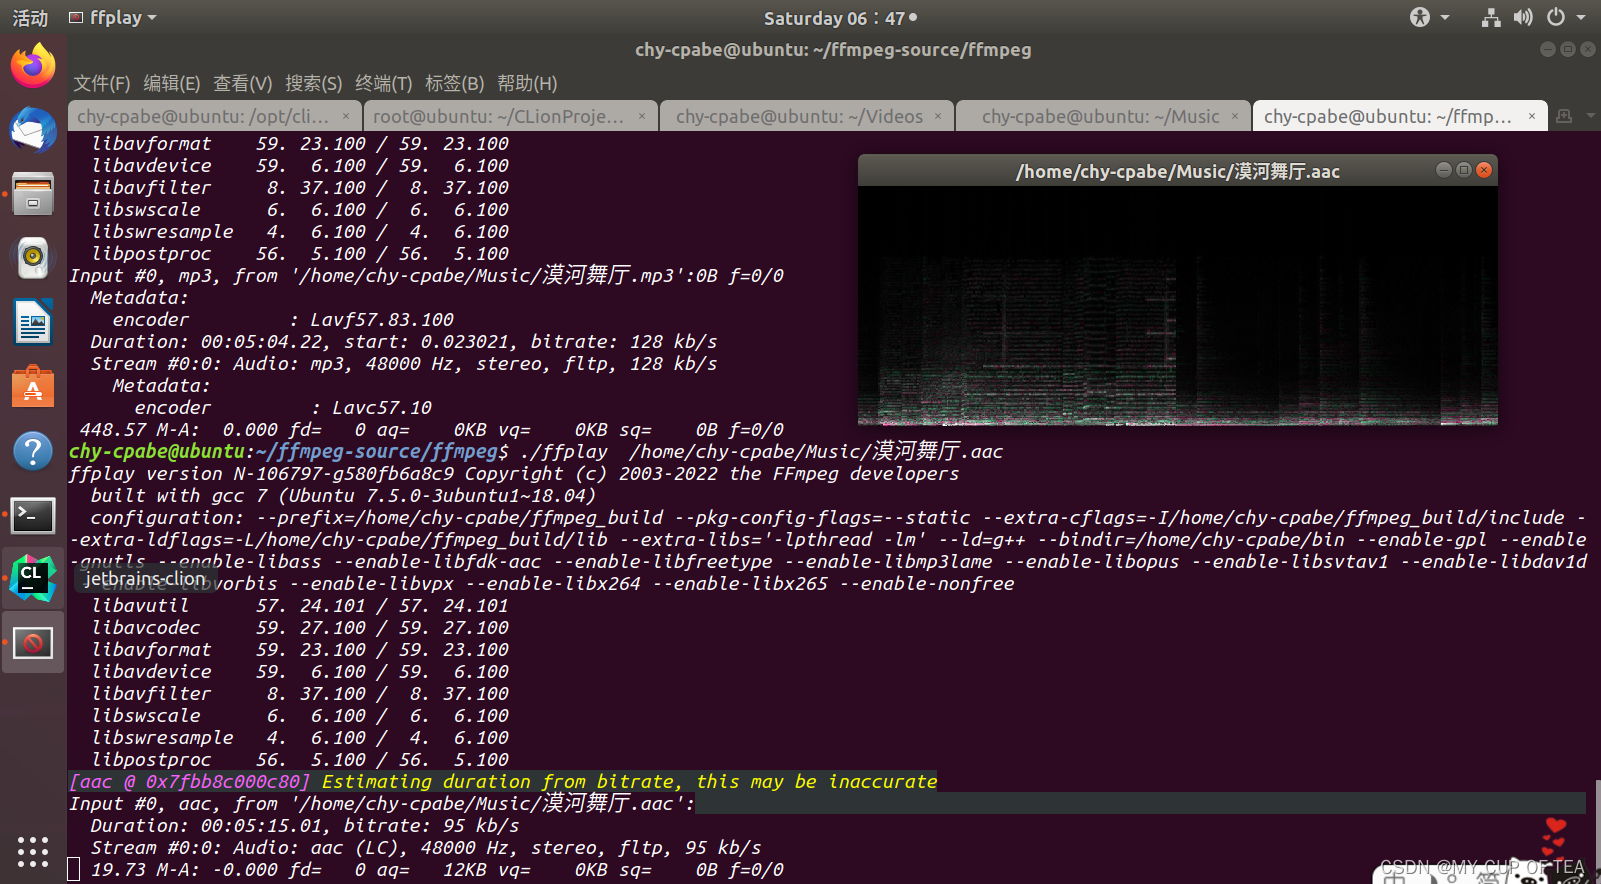Minimize the terminal window
This screenshot has width=1601, height=884.
click(1548, 49)
